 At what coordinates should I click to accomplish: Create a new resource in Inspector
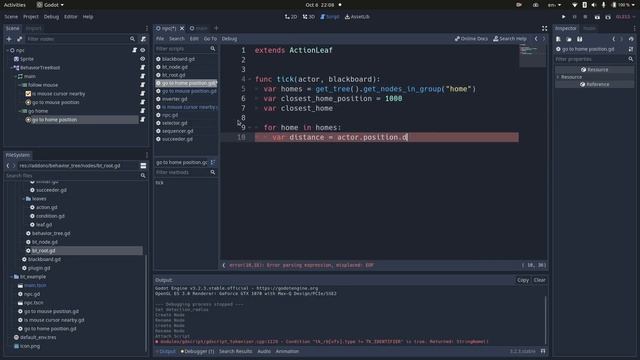(x=558, y=39)
